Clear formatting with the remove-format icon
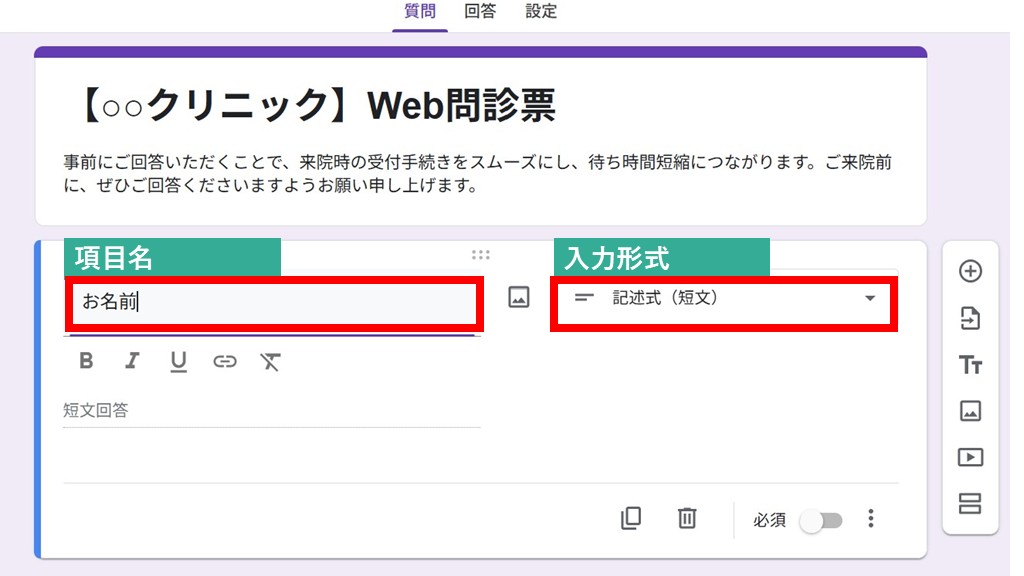Screen dimensions: 1024x576 [270, 361]
